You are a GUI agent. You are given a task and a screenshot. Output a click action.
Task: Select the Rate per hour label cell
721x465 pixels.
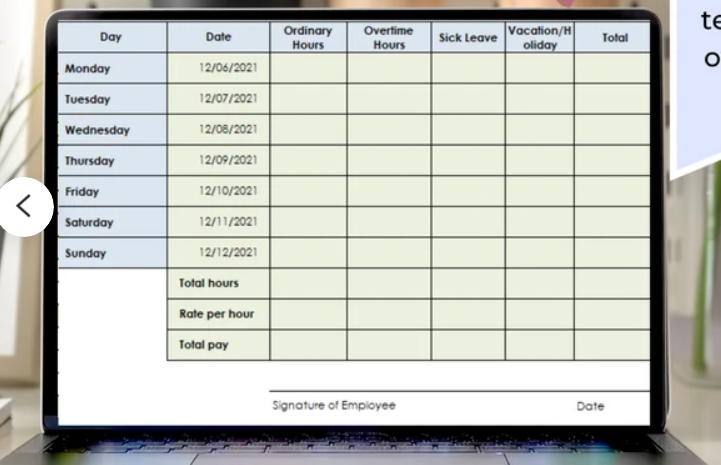pos(218,314)
